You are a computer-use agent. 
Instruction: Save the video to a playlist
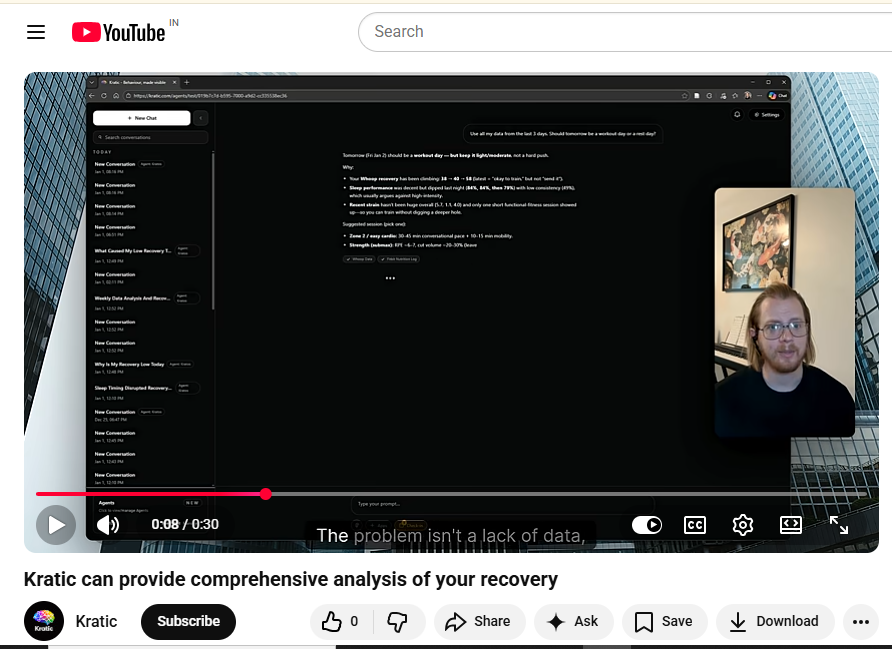[x=664, y=621]
